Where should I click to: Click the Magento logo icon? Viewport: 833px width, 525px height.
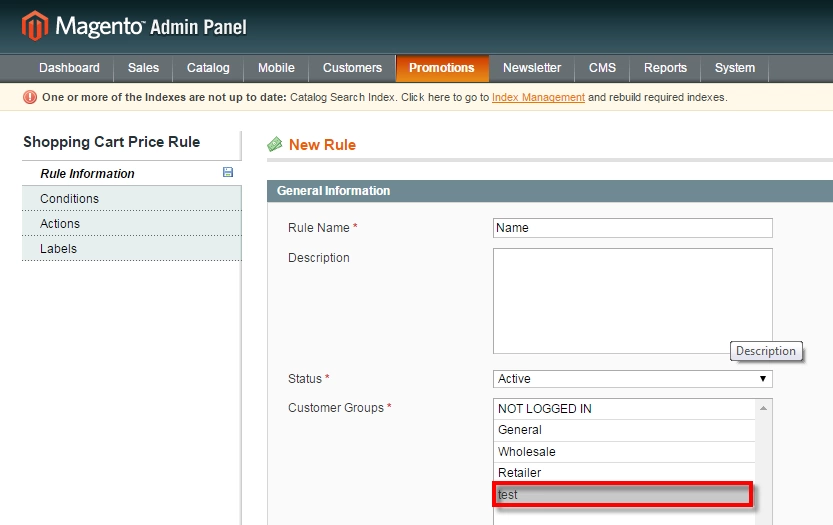pyautogui.click(x=35, y=26)
